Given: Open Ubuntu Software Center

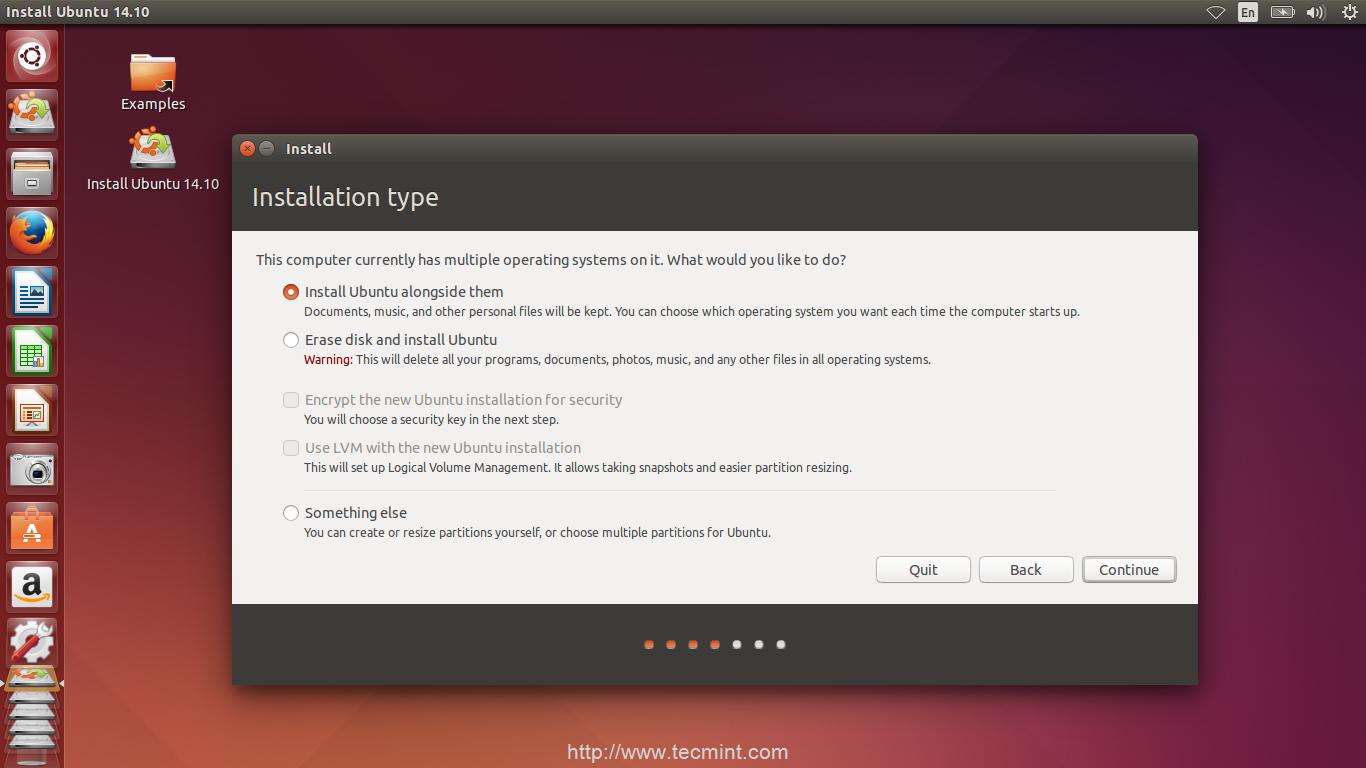Looking at the screenshot, I should click(x=32, y=527).
